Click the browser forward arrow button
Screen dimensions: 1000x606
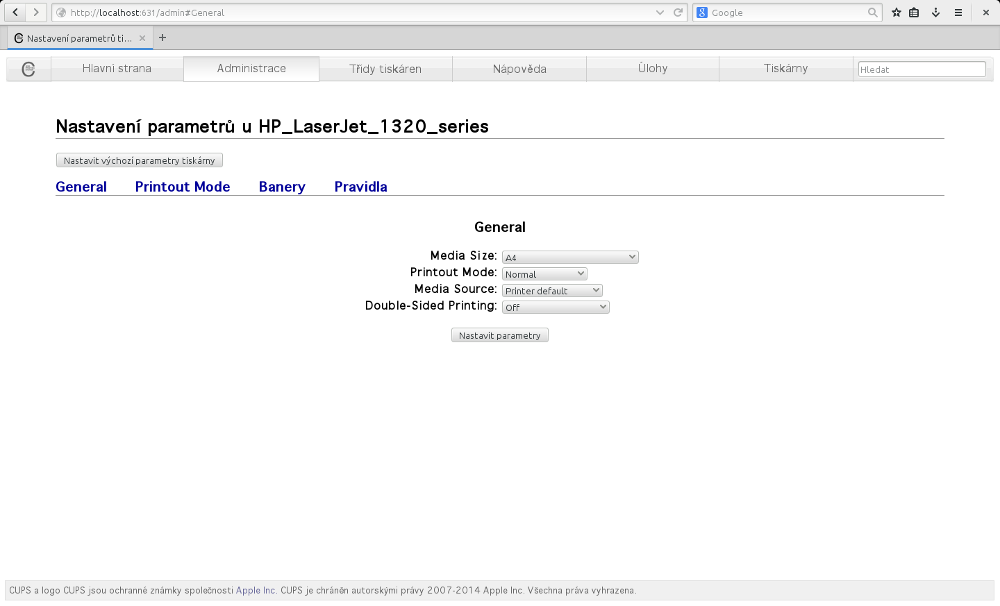tap(36, 12)
